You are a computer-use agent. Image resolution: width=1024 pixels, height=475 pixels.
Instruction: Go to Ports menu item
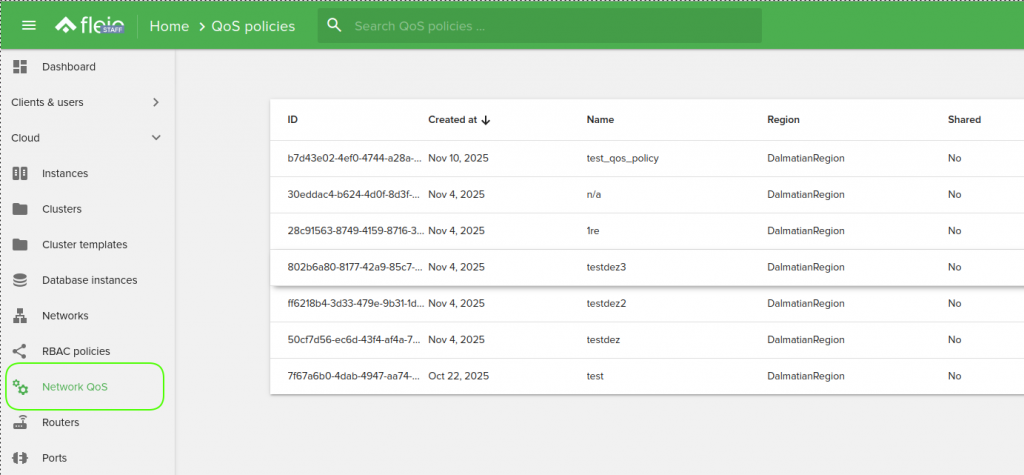[x=55, y=458]
